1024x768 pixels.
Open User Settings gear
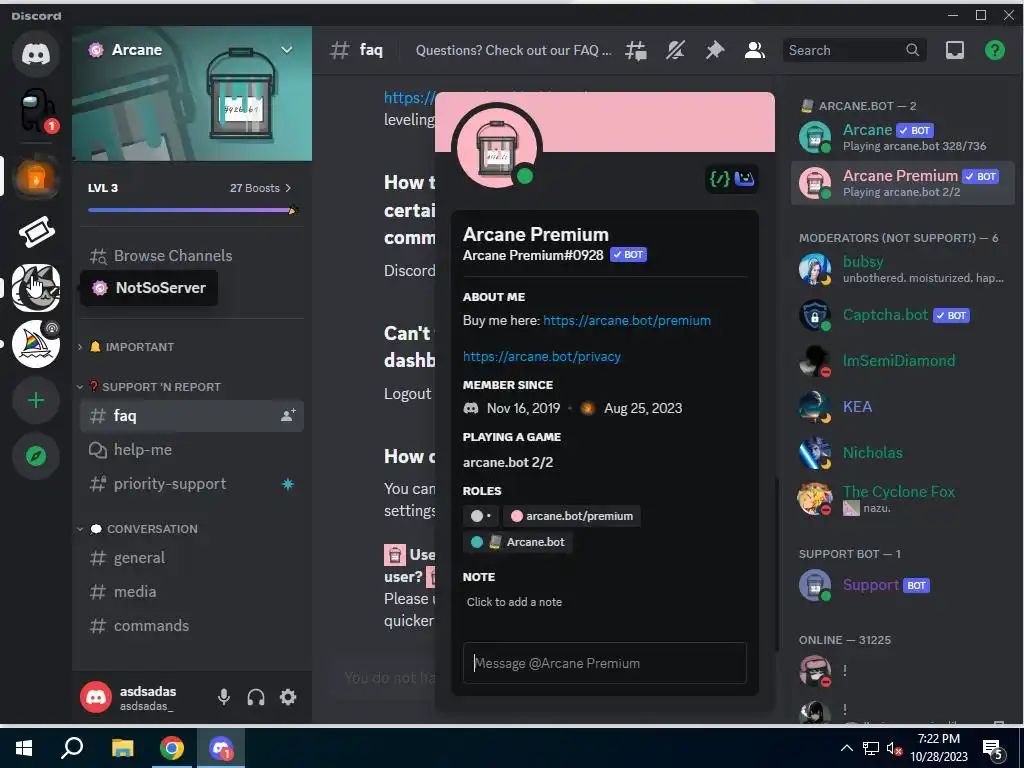288,697
